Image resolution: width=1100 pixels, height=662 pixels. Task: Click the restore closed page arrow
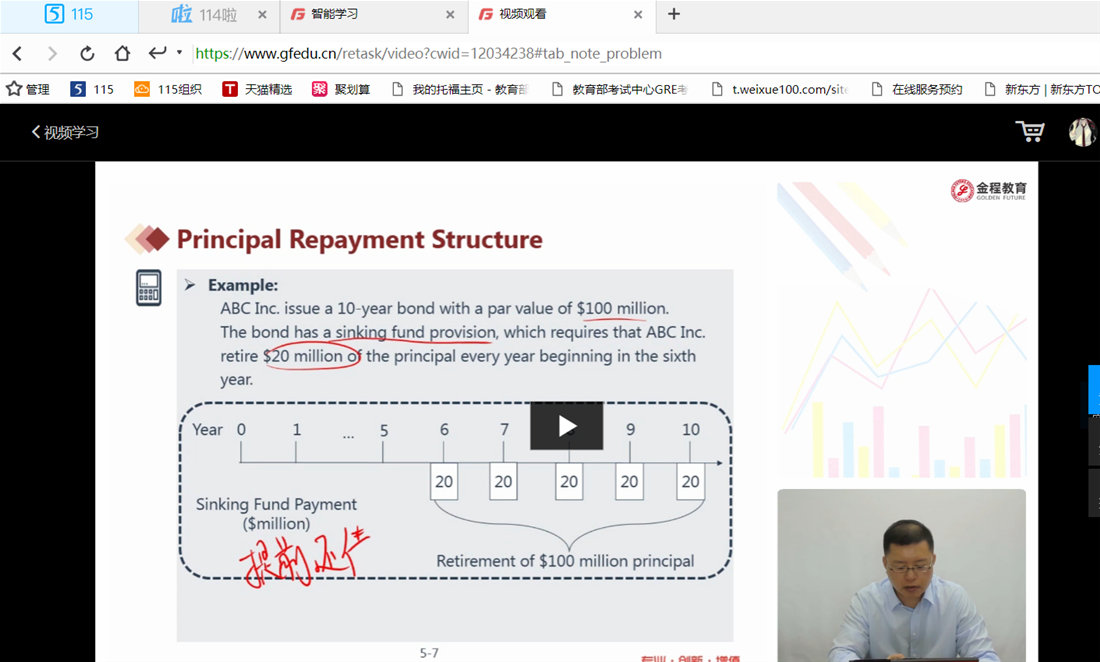coord(157,53)
